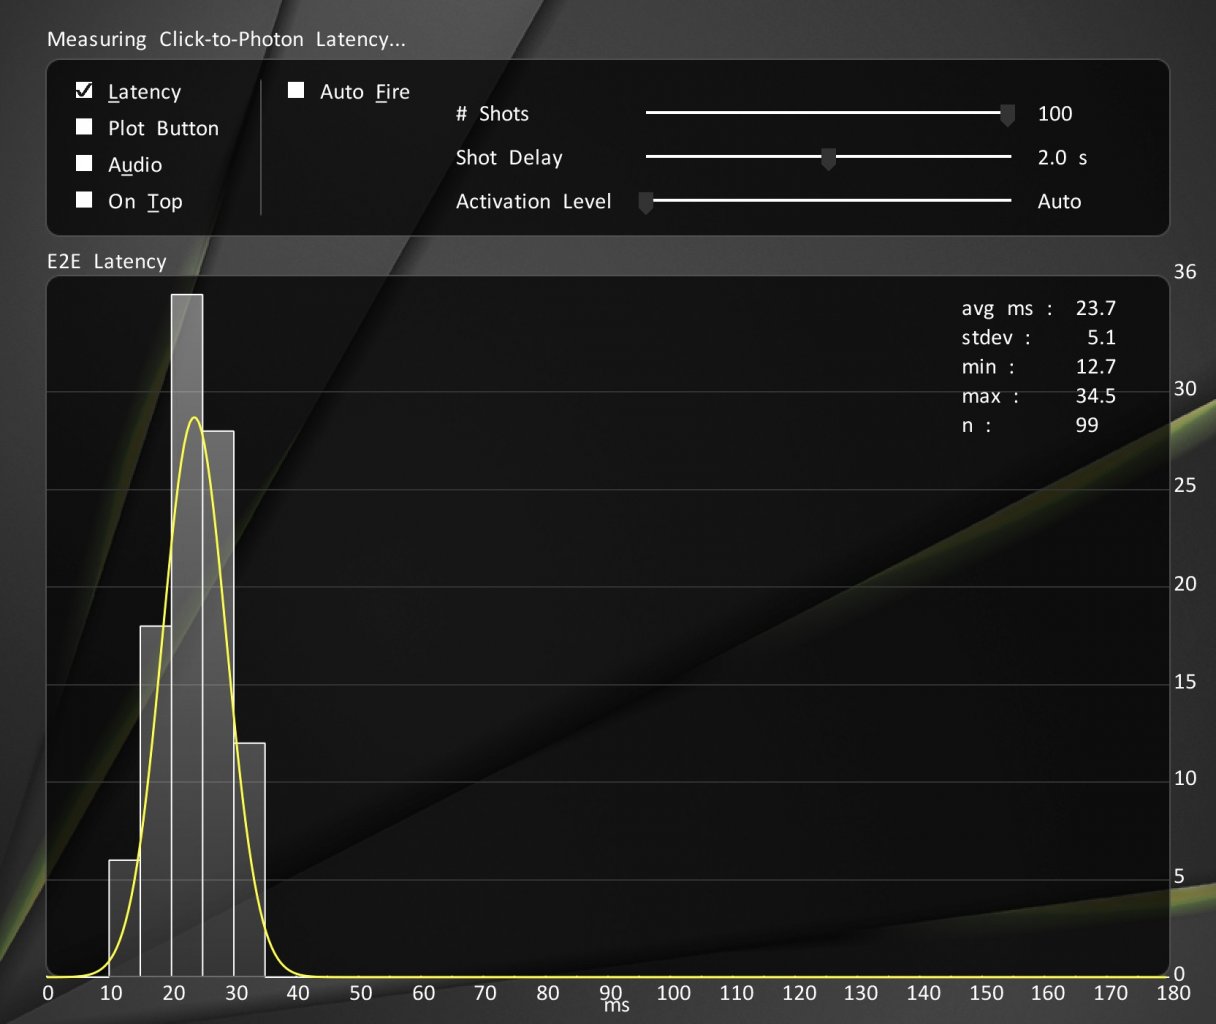
Task: Click the "n : 99" sample count
Action: tap(1030, 425)
